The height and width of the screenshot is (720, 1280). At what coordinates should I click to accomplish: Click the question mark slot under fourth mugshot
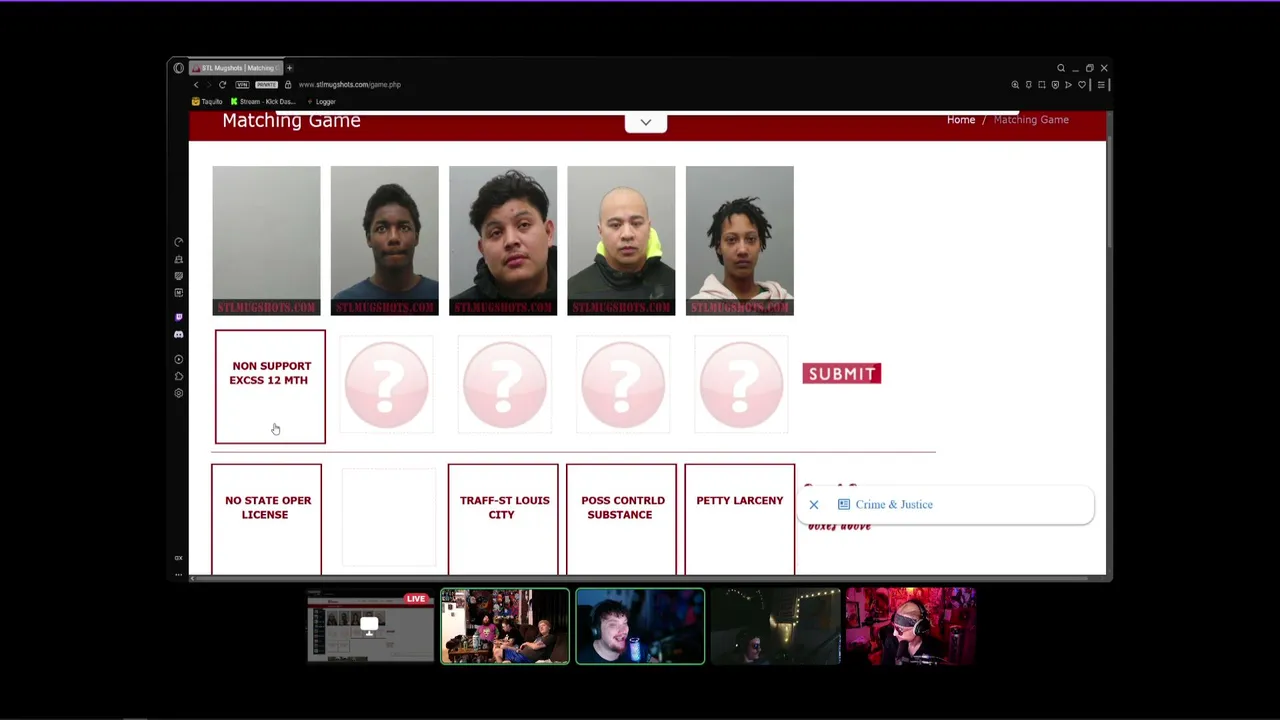tap(622, 385)
